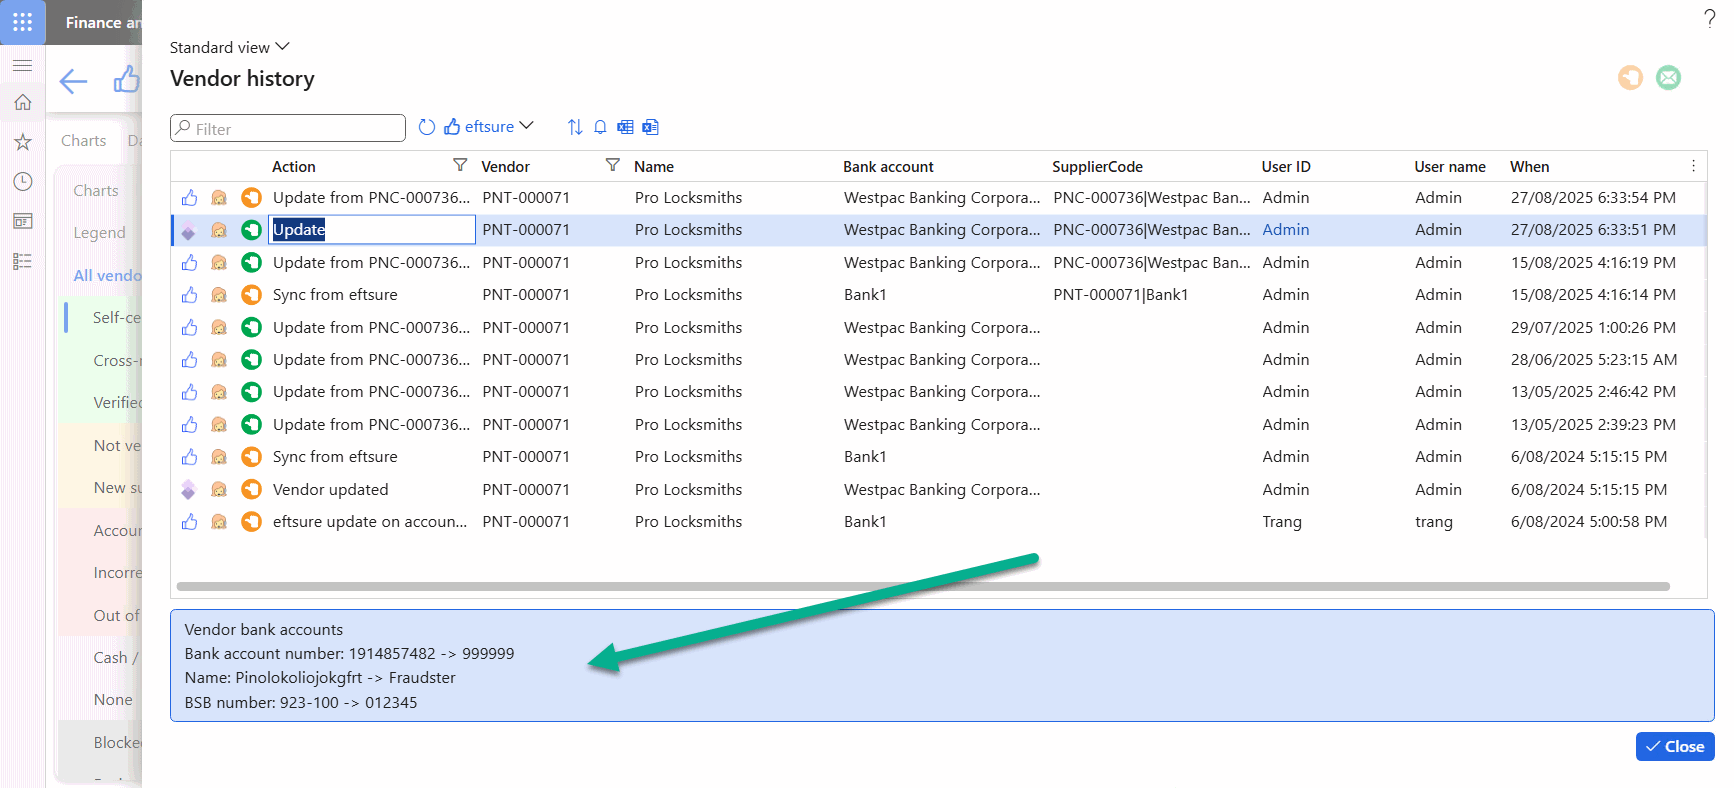Click green status icon on 28/06/2025 row

(252, 360)
